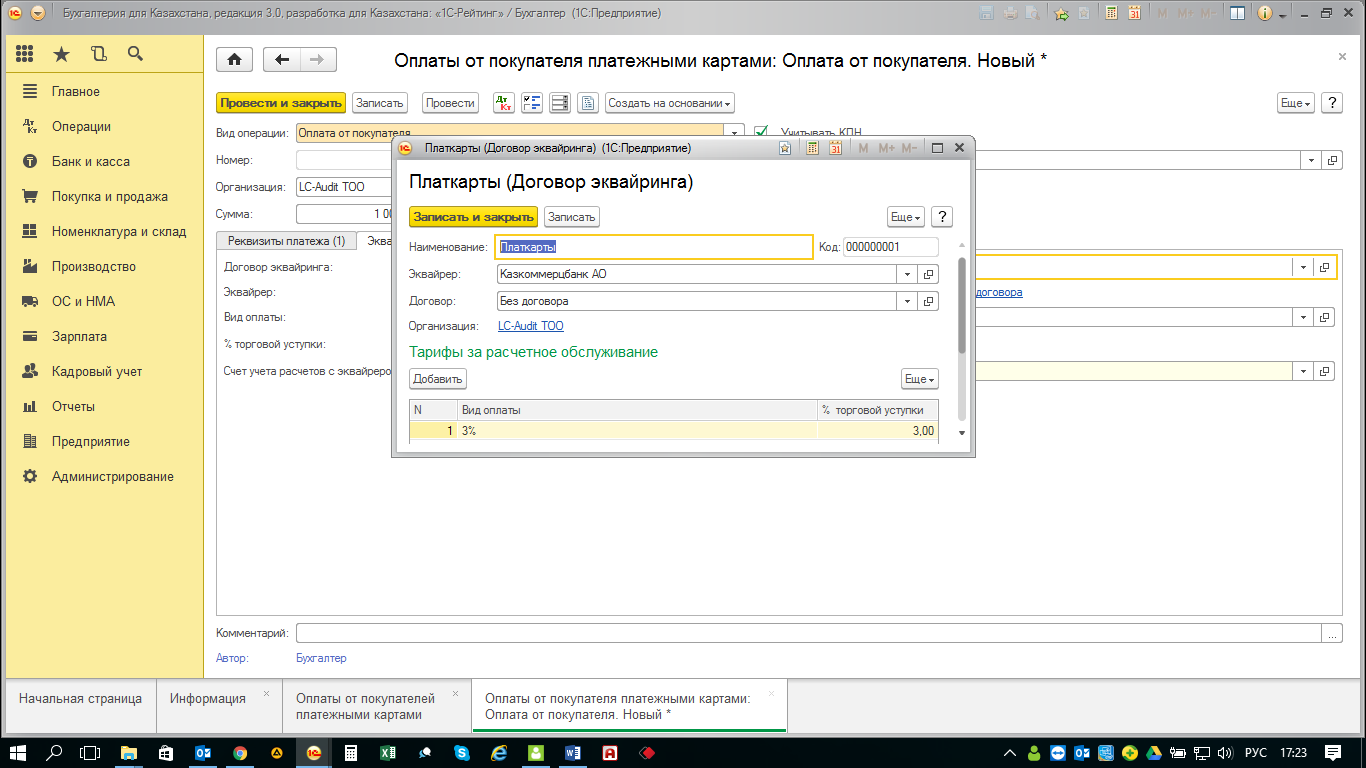
Task: Open calculator in Платкарты dialog title bar
Action: (x=813, y=148)
